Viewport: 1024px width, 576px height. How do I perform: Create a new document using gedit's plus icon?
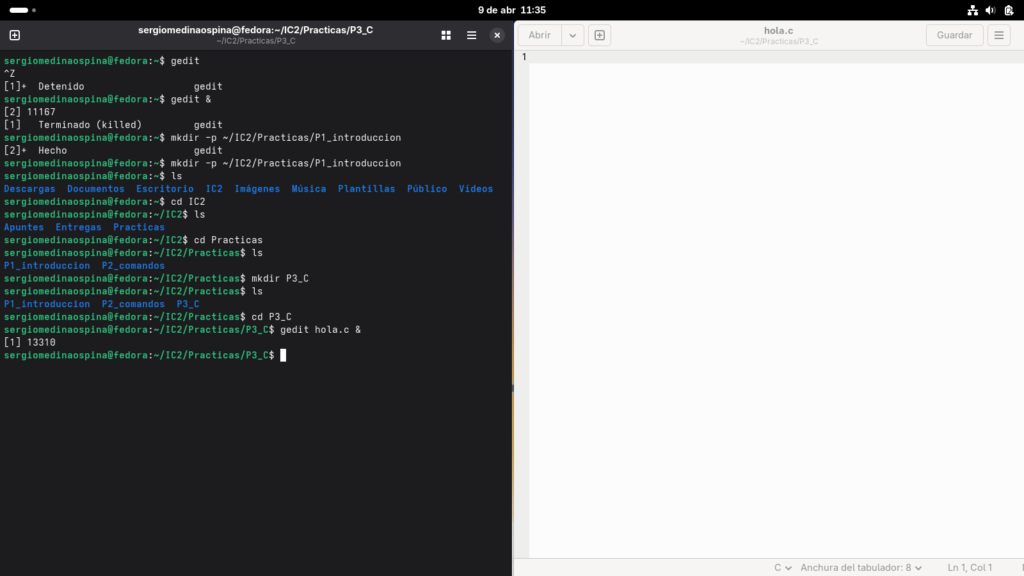[x=598, y=34]
